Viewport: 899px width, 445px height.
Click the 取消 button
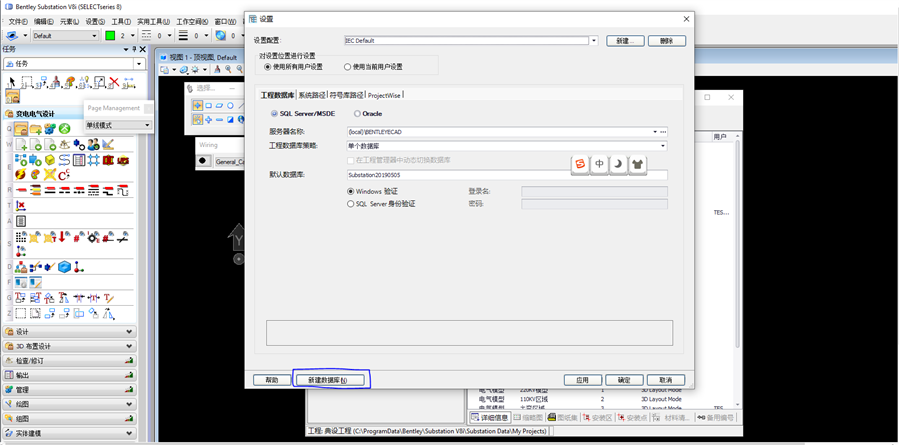pos(666,380)
